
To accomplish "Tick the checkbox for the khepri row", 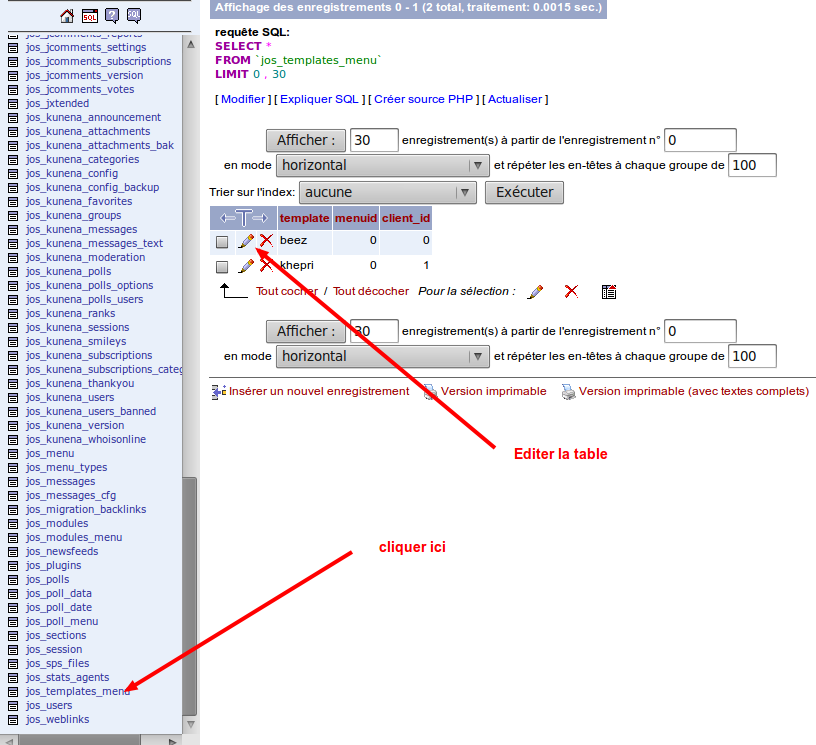I will click(x=222, y=267).
